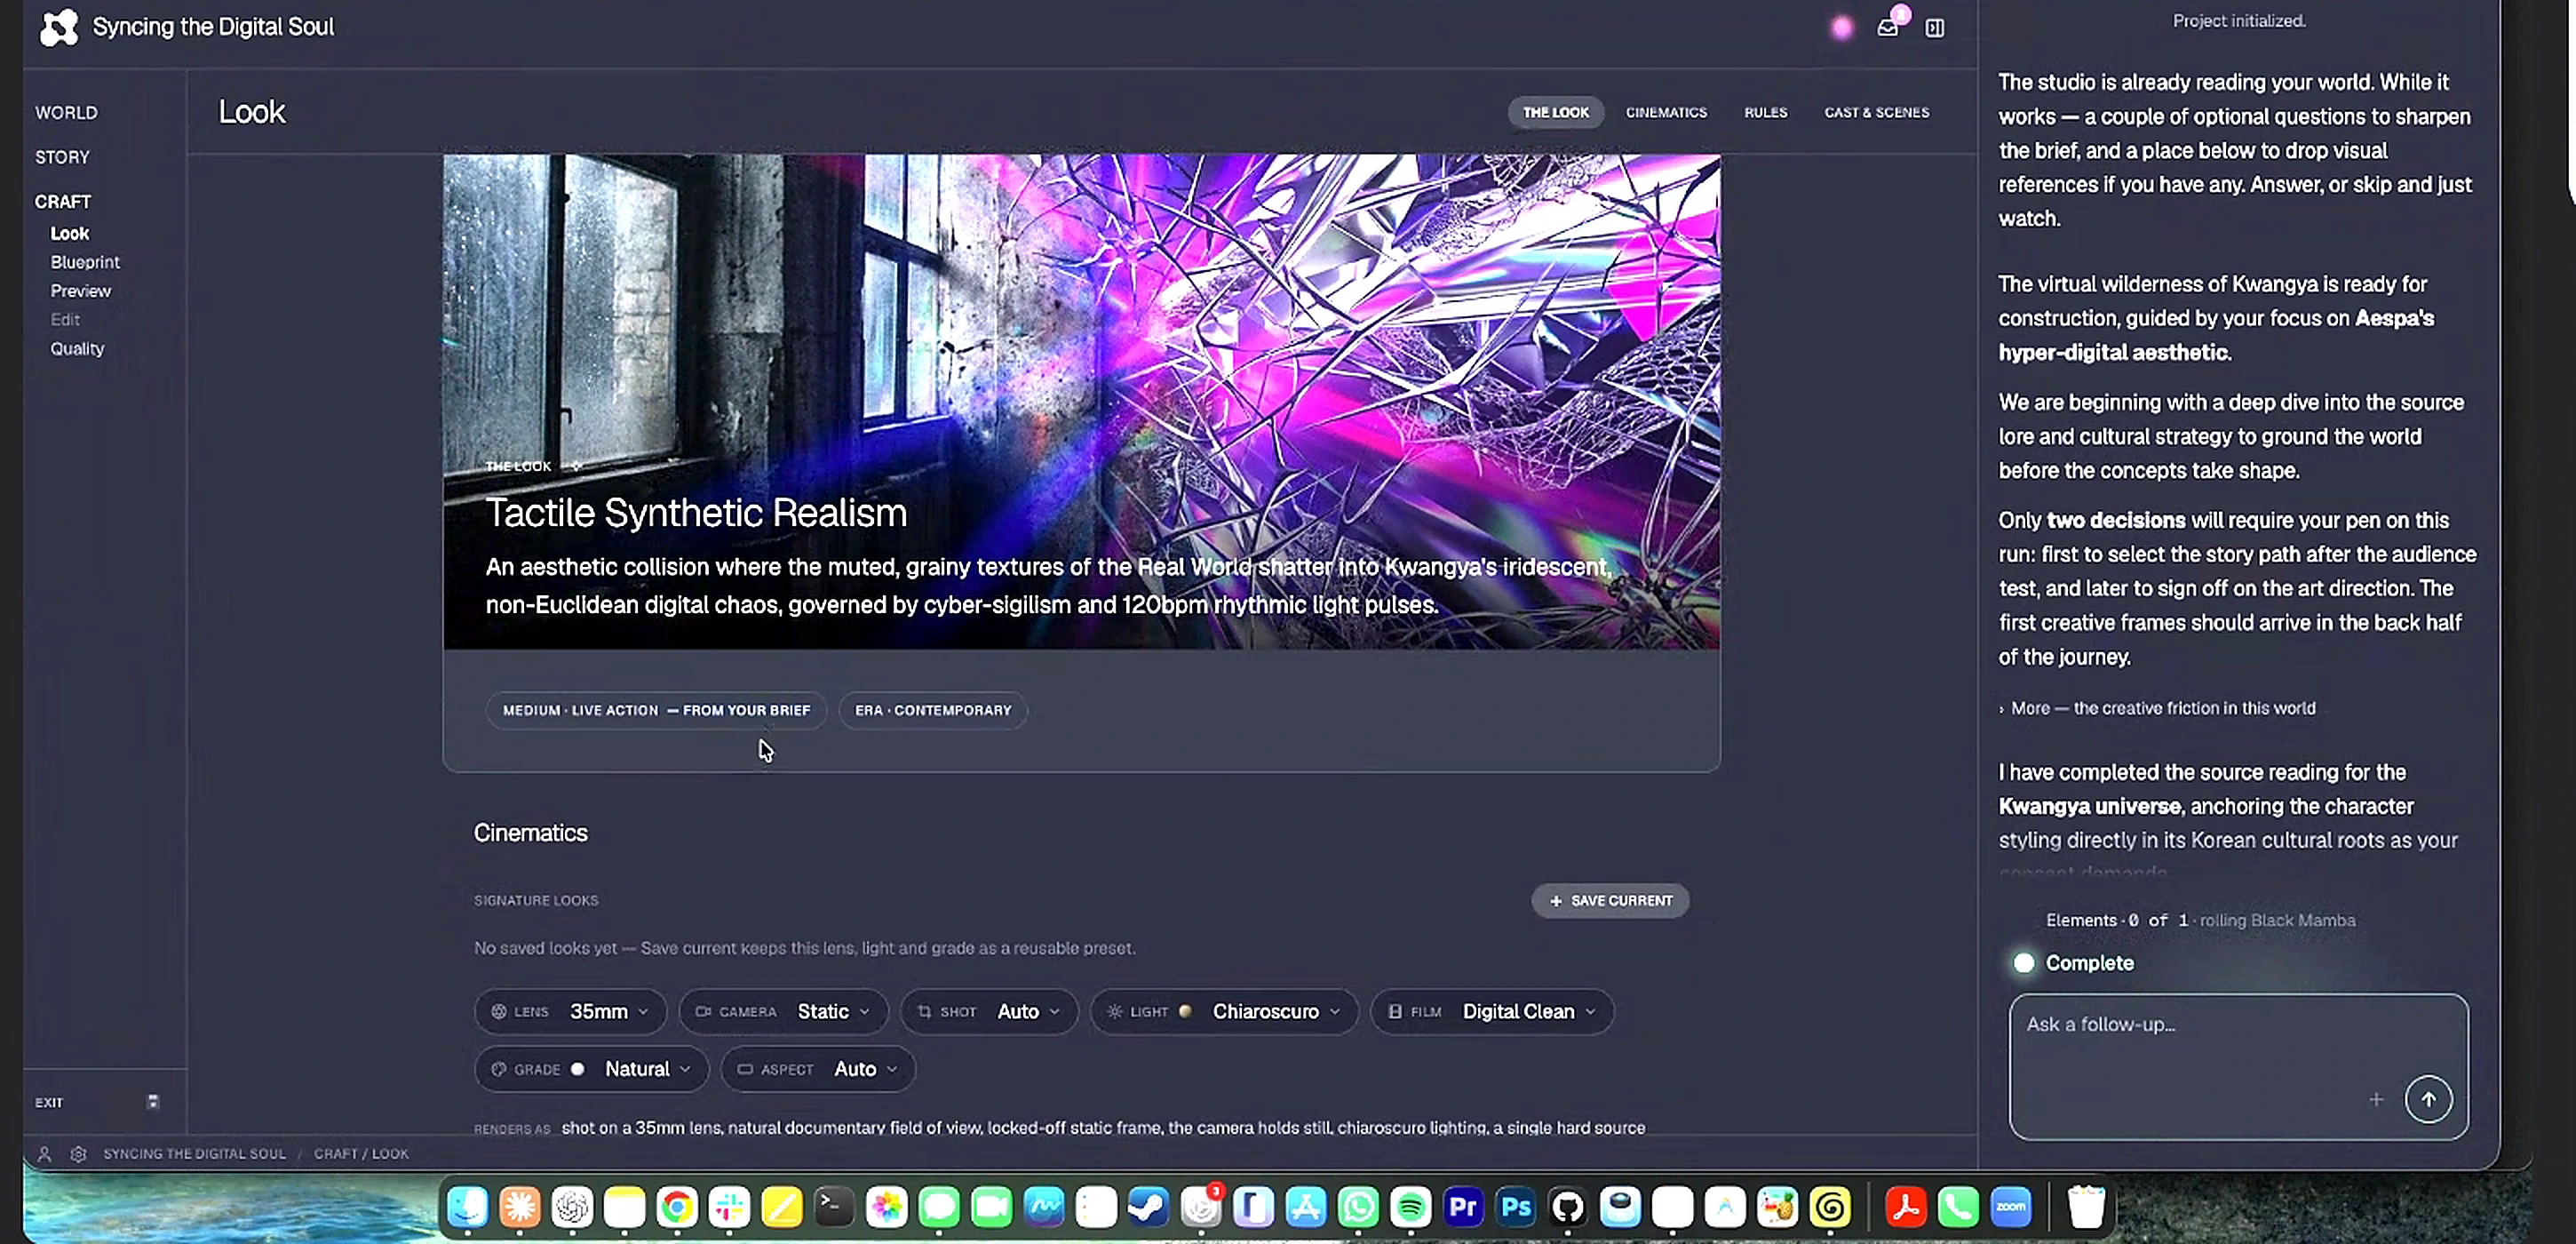Click the ERA · CONTEMPORARY chip

click(932, 710)
